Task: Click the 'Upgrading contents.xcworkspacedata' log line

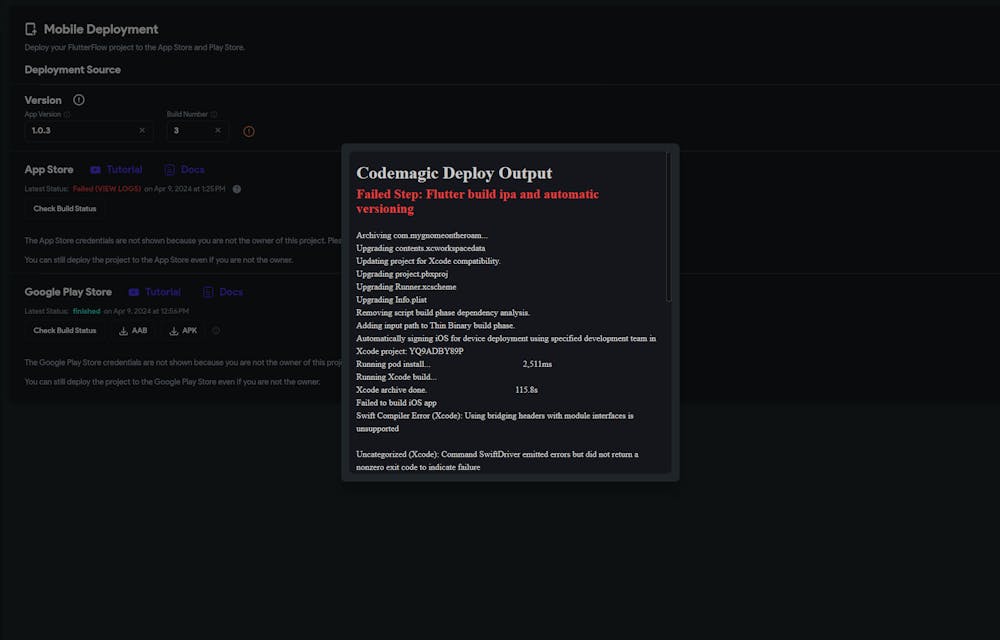Action: pos(420,248)
